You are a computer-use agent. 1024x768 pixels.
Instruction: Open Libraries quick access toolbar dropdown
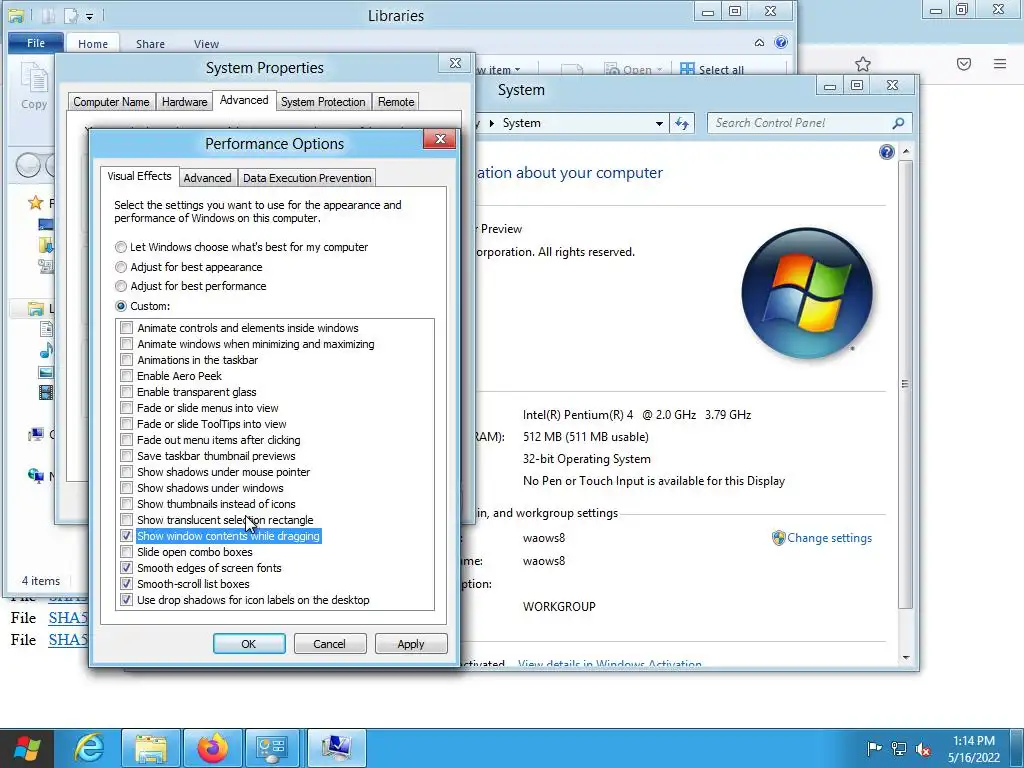pyautogui.click(x=89, y=16)
